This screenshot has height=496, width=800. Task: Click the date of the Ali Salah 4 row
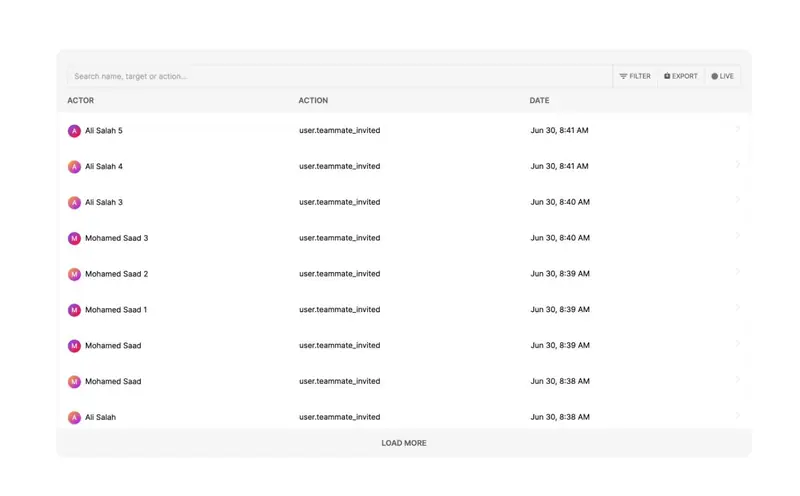click(x=559, y=166)
